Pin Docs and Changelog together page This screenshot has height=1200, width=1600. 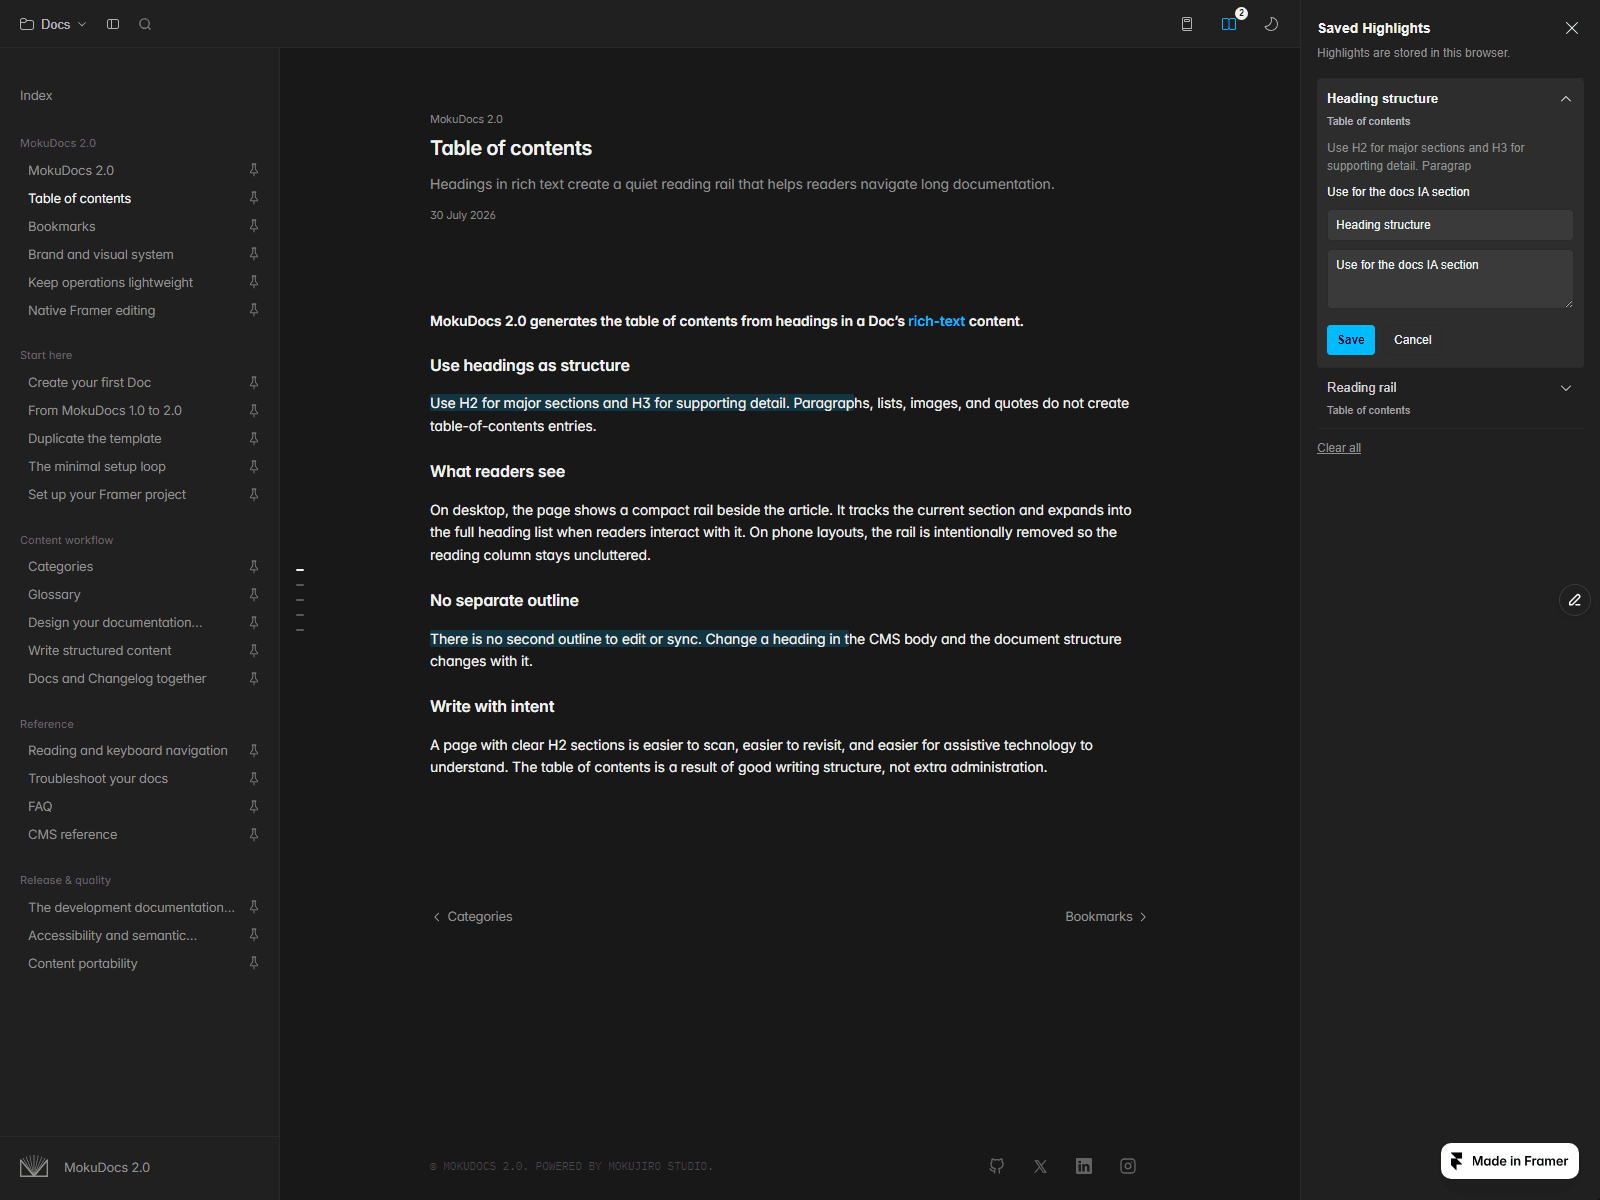254,678
